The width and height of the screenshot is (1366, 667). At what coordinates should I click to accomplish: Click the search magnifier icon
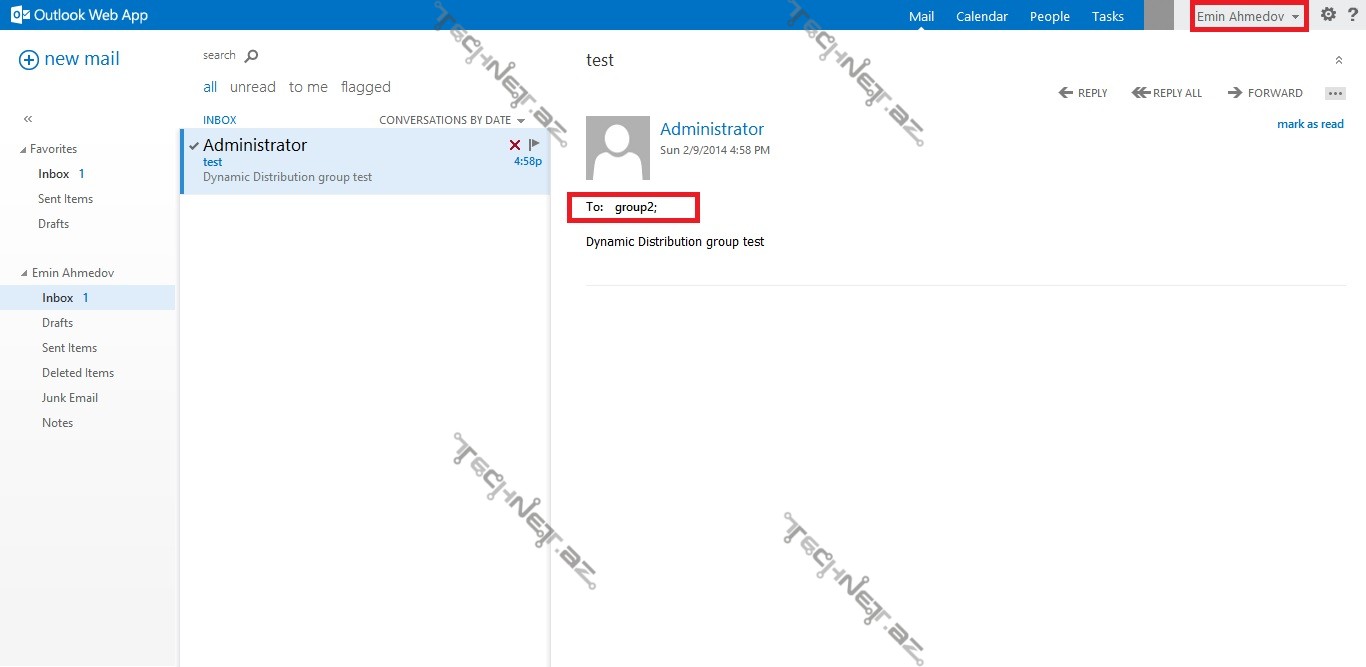(x=251, y=56)
